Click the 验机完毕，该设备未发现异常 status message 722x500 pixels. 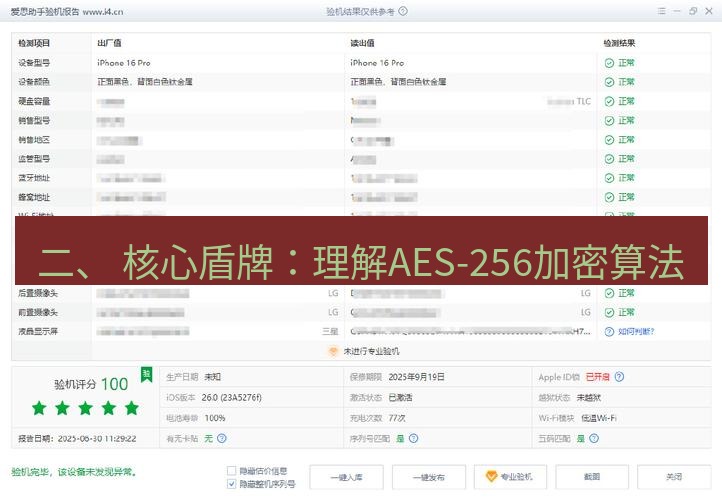coord(74,472)
